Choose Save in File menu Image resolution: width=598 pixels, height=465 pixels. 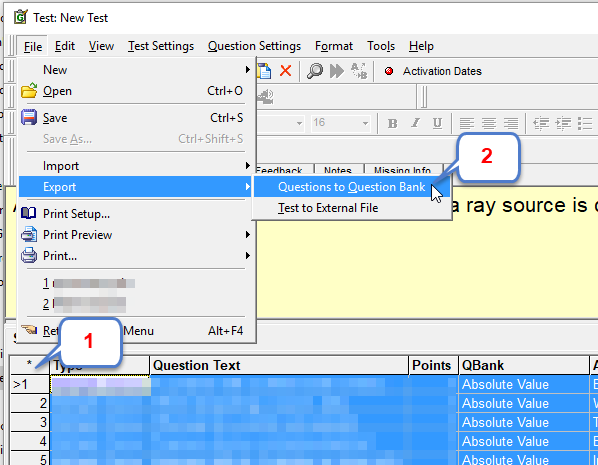point(135,118)
